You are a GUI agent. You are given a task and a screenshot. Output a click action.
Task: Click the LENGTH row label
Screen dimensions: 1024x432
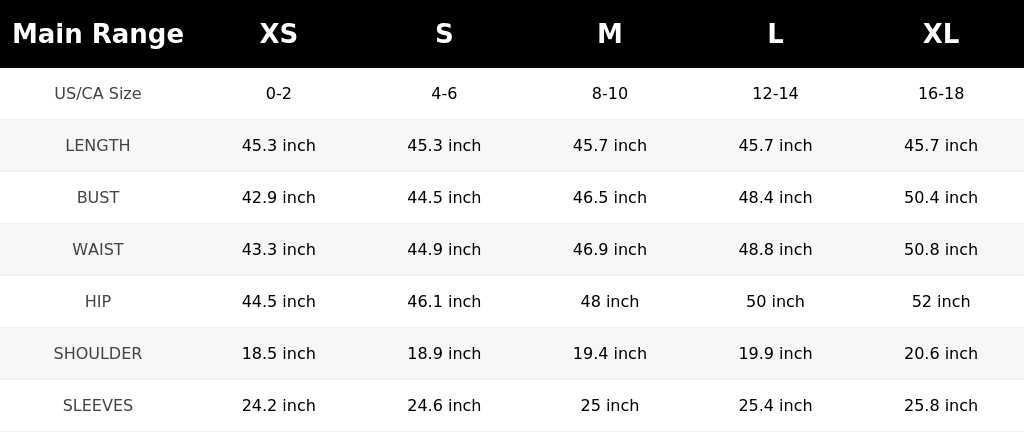[98, 146]
